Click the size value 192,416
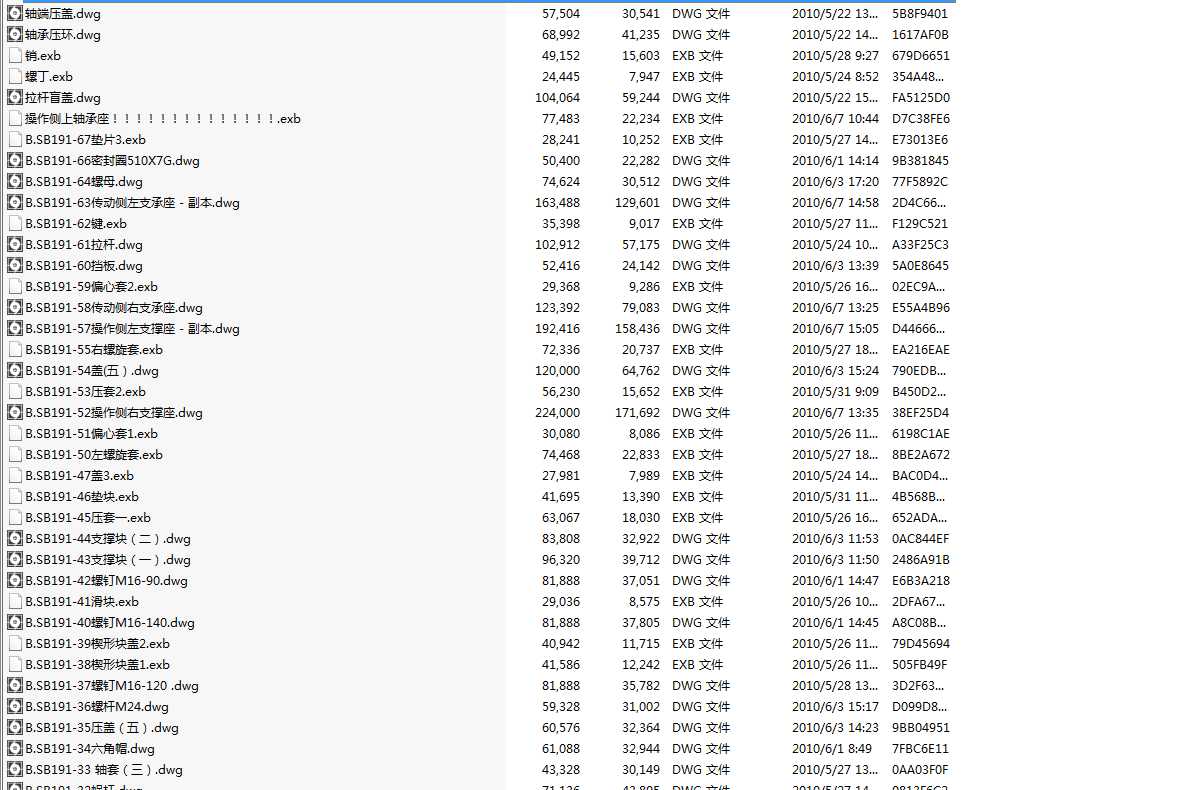 coord(557,329)
